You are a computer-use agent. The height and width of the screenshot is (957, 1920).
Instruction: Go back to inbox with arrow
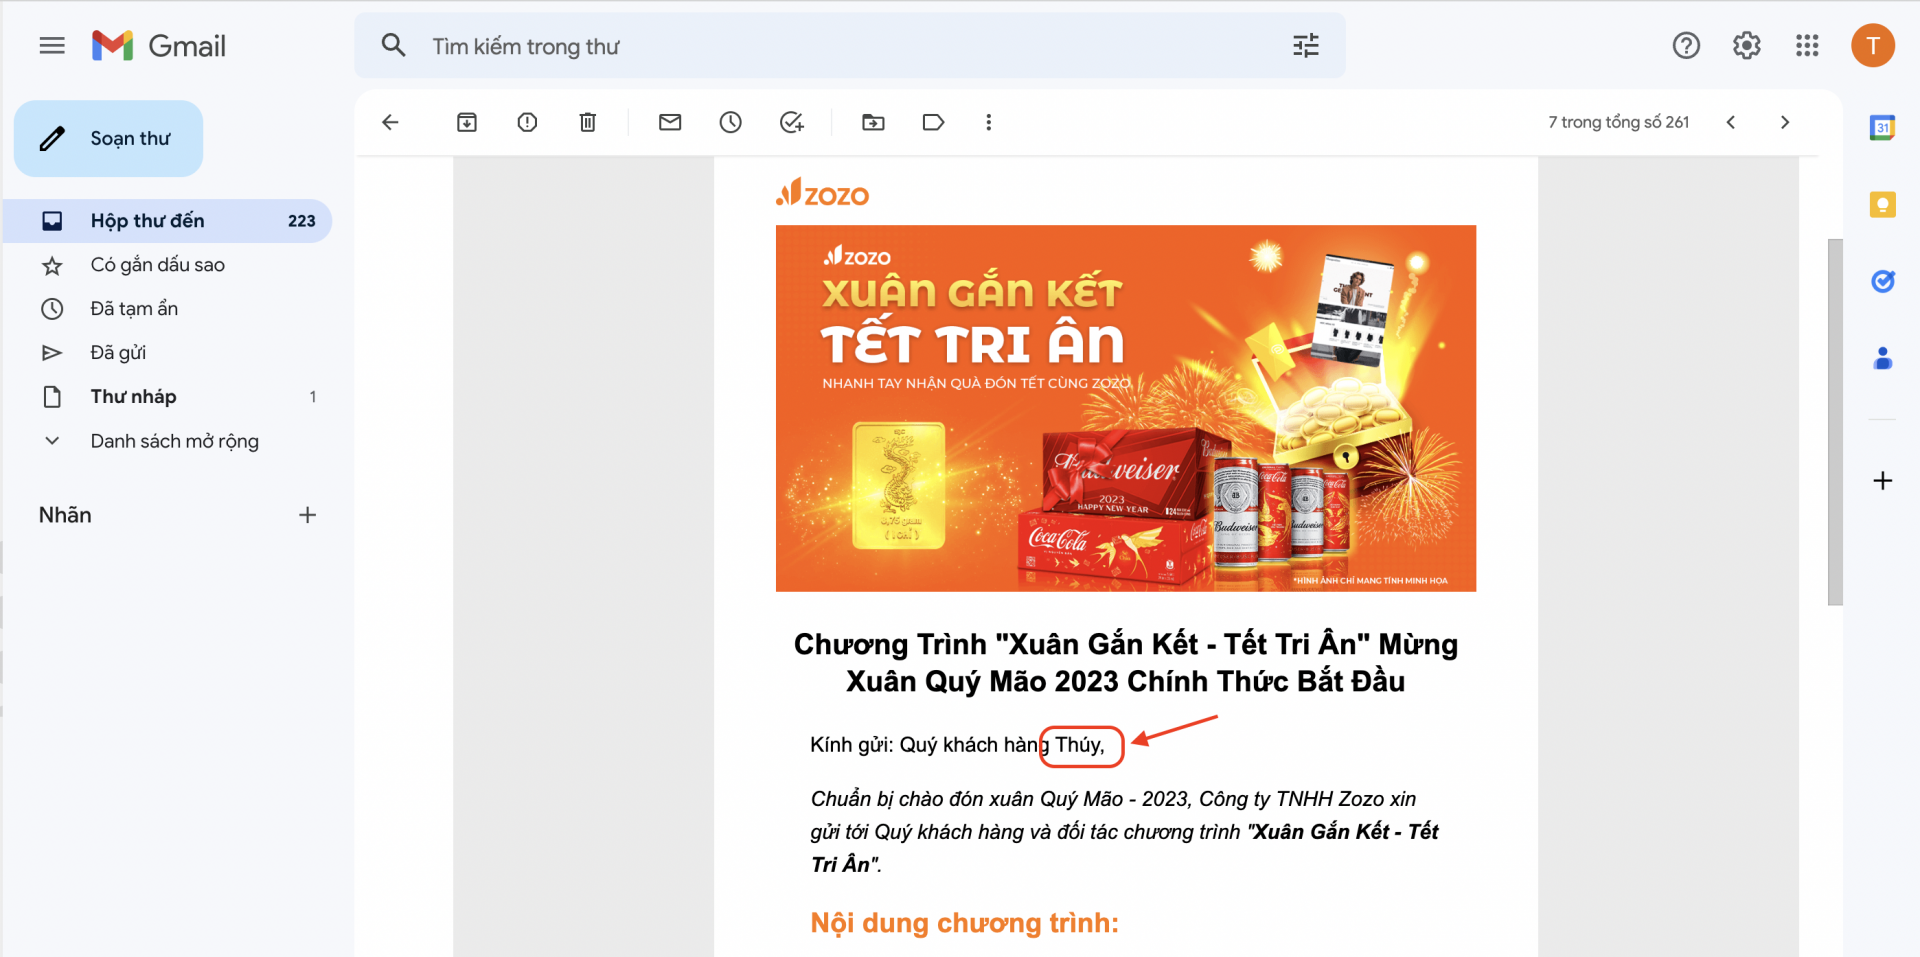pyautogui.click(x=391, y=122)
